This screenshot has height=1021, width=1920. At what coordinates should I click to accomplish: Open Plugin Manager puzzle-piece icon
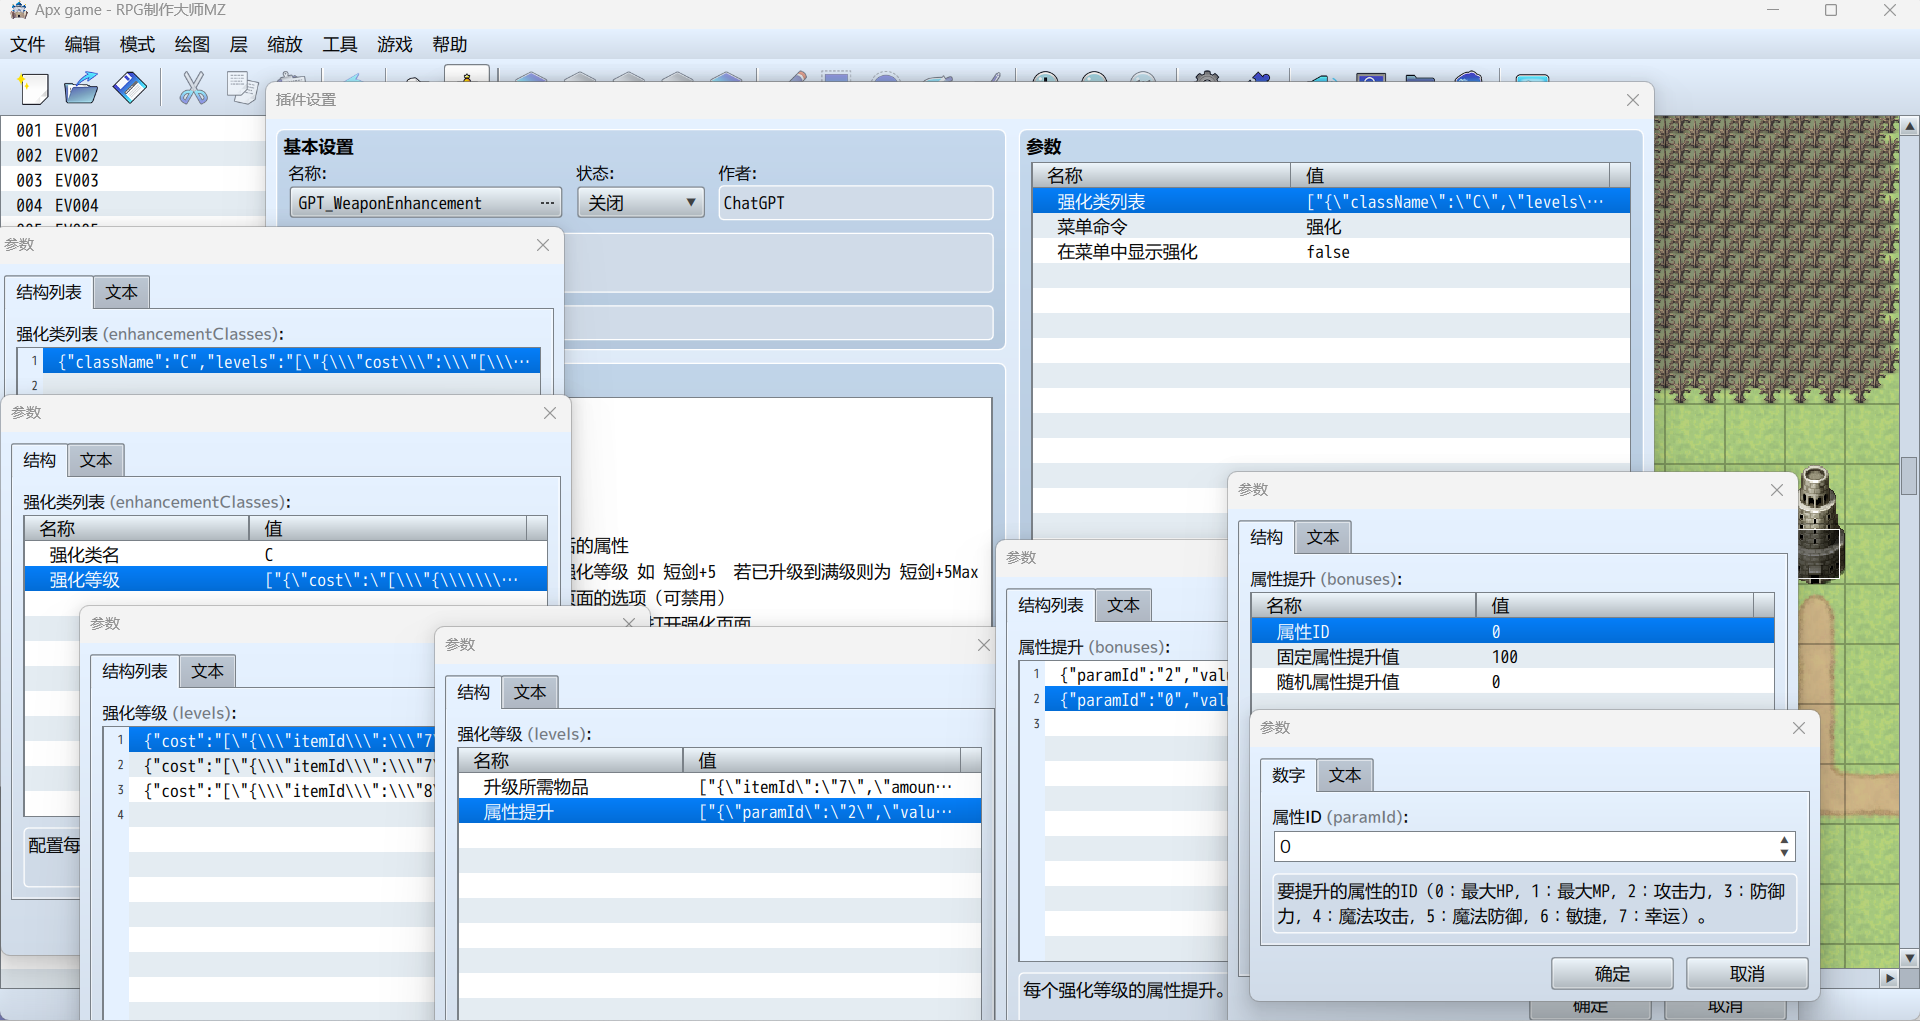pos(1260,77)
